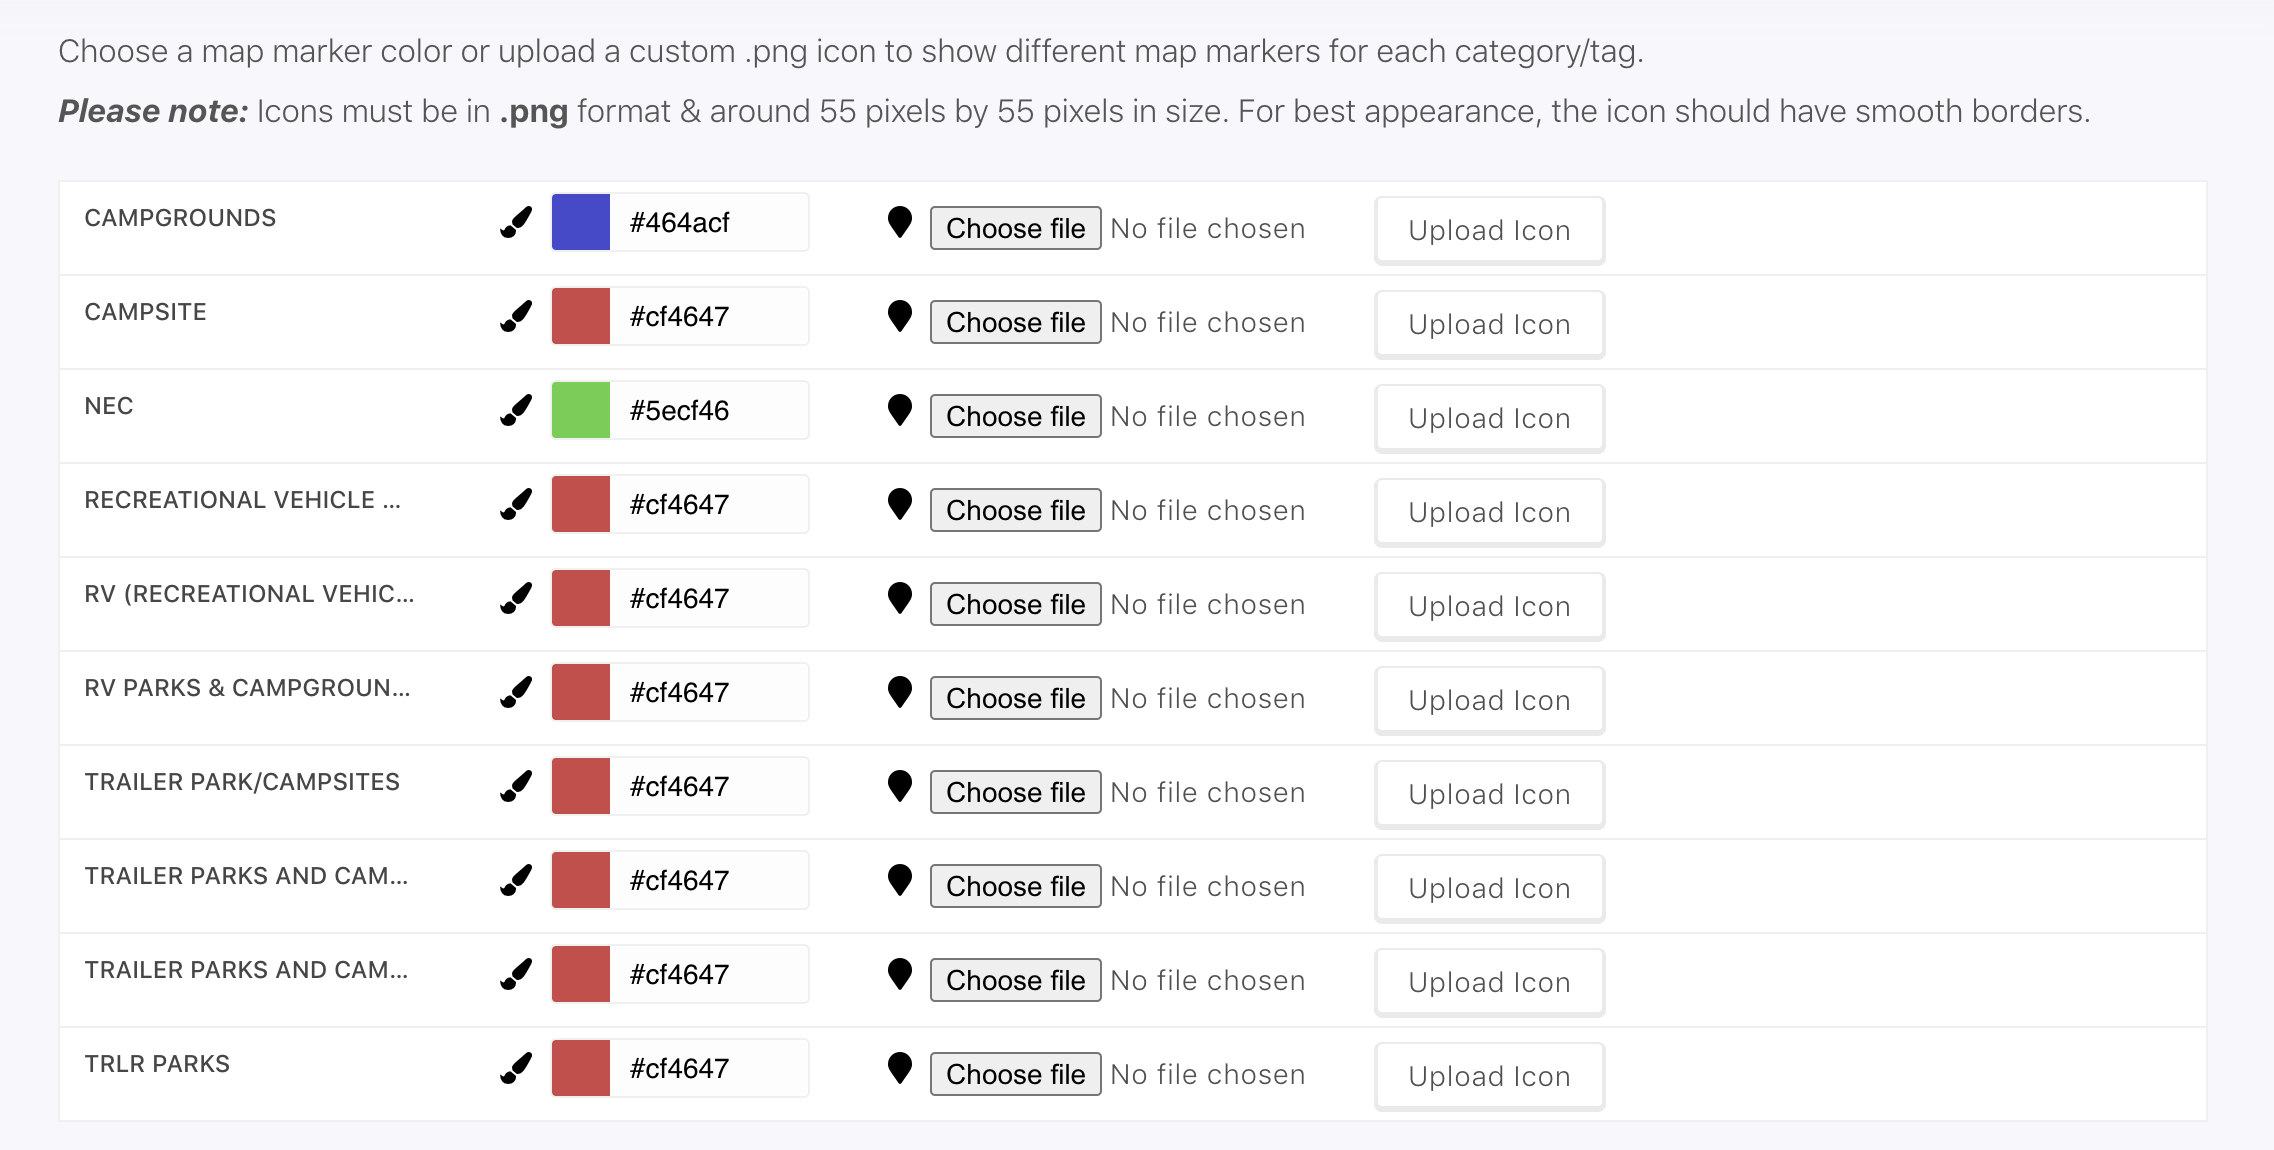Viewport: 2274px width, 1150px height.
Task: Click the paintbrush icon in TRLR PARKS row
Action: (516, 1068)
